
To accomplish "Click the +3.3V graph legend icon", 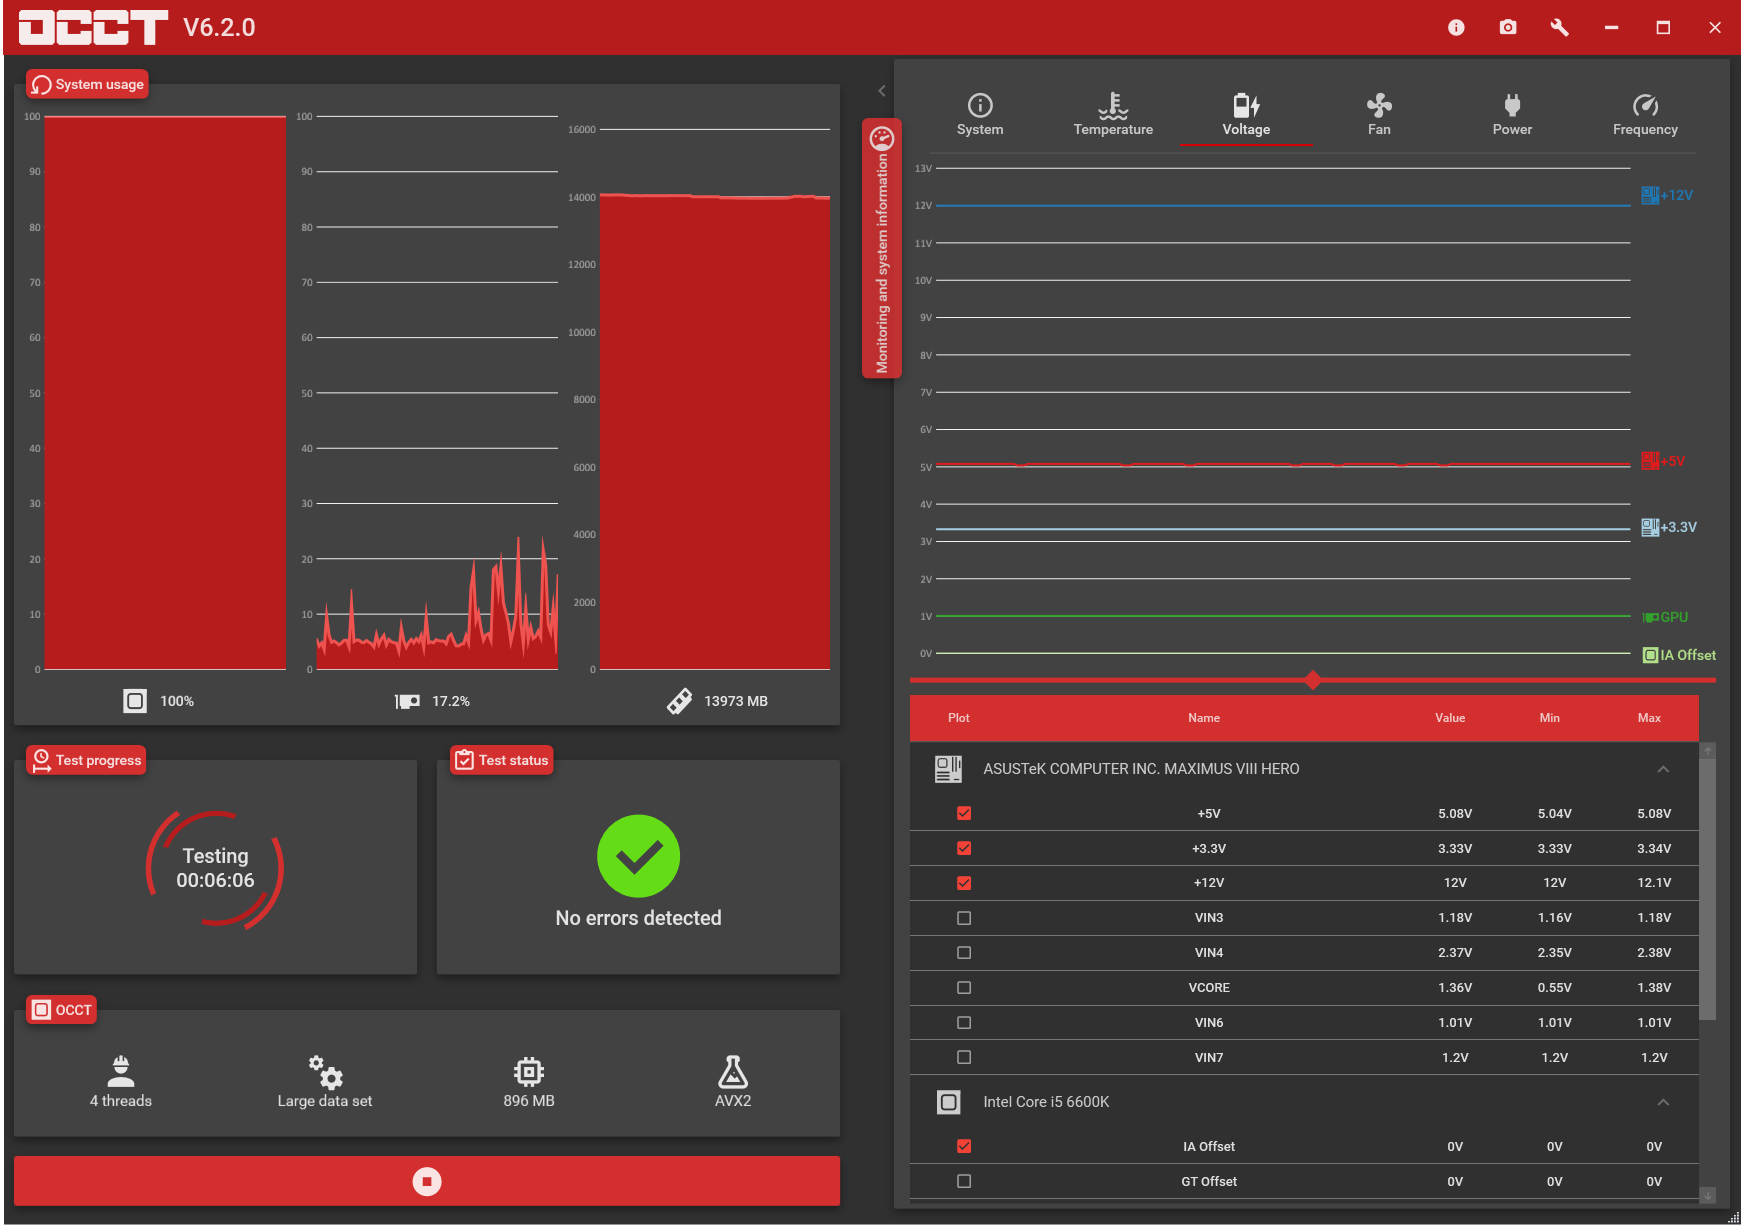I will pos(1650,527).
